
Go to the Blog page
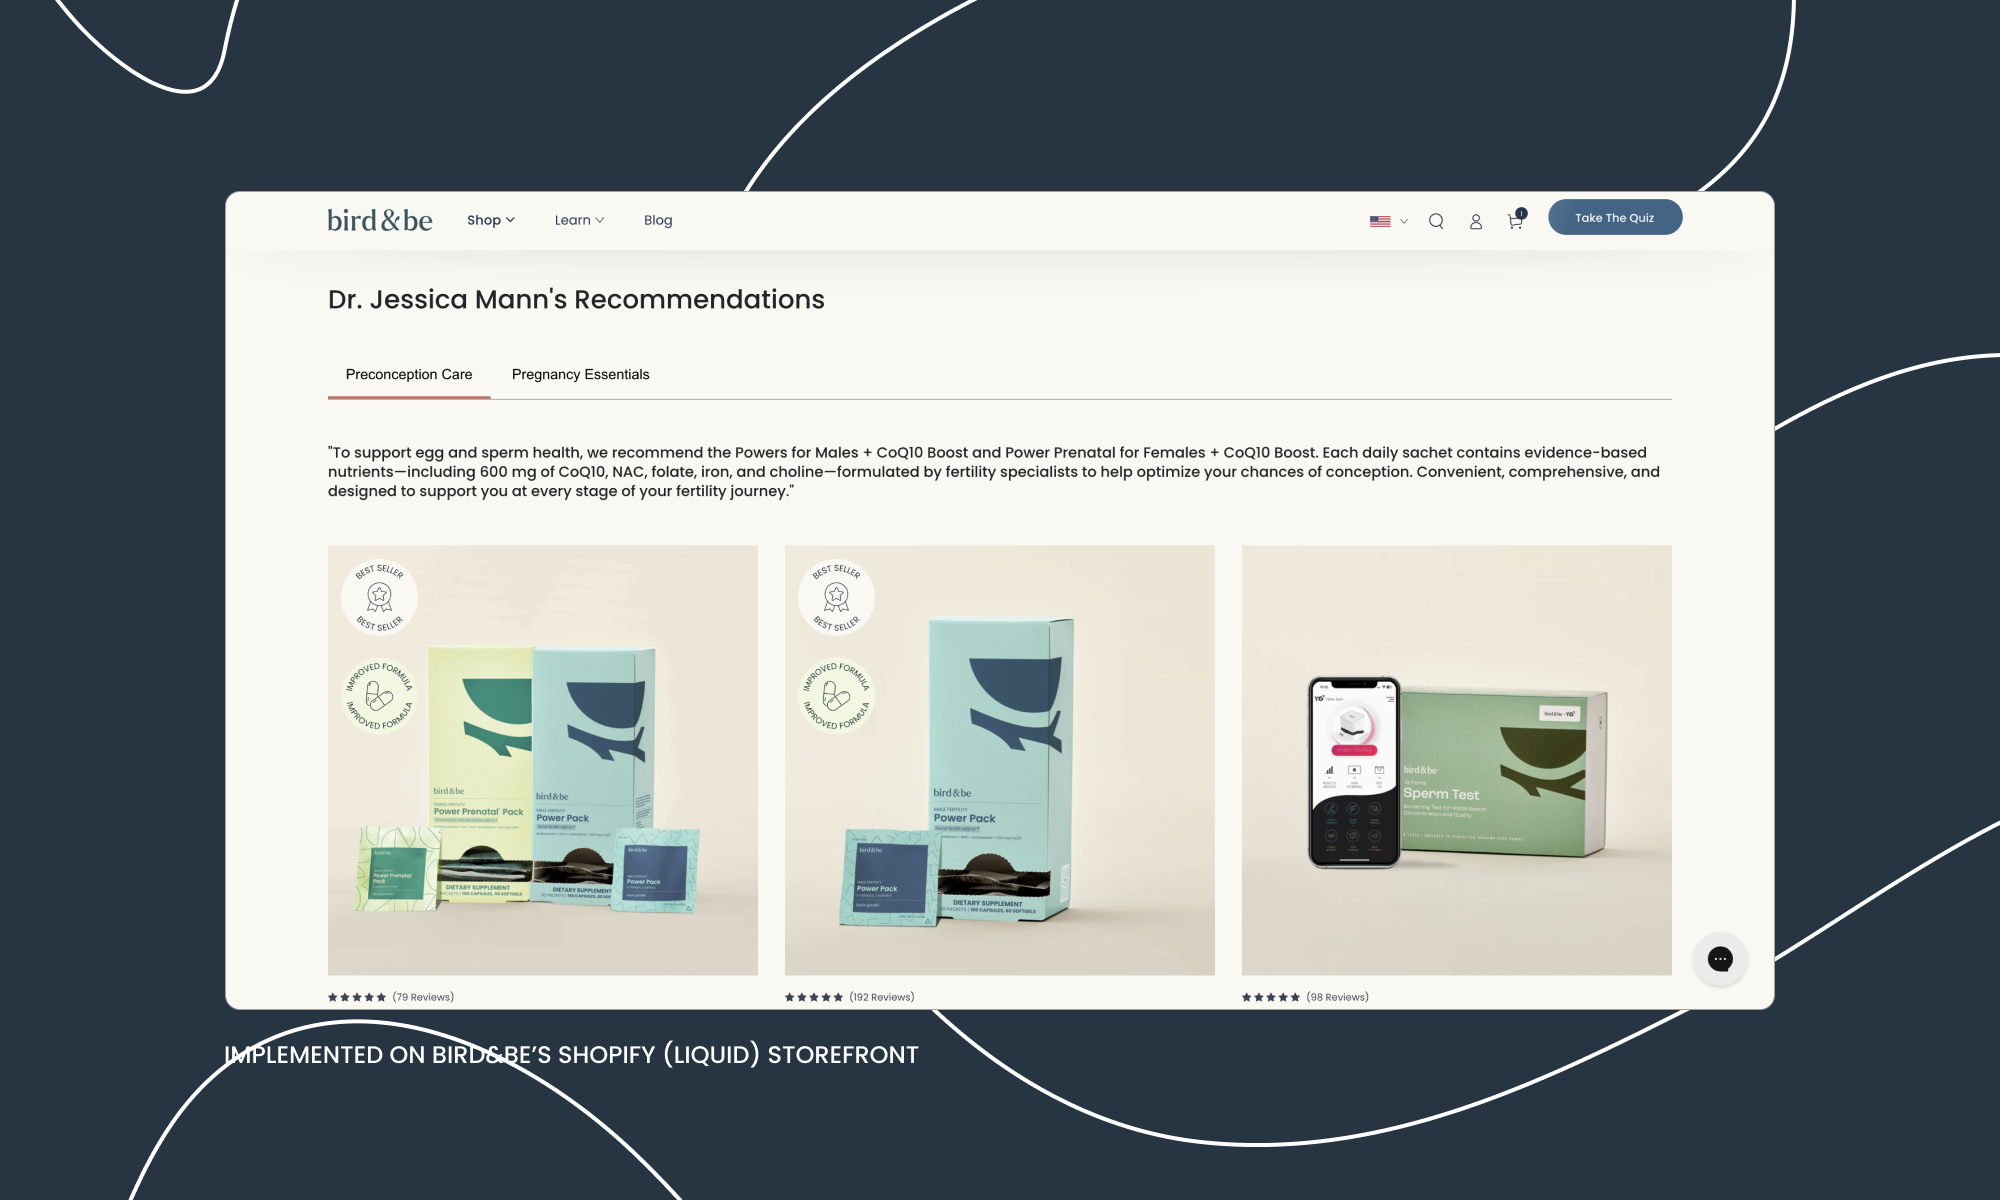[658, 220]
